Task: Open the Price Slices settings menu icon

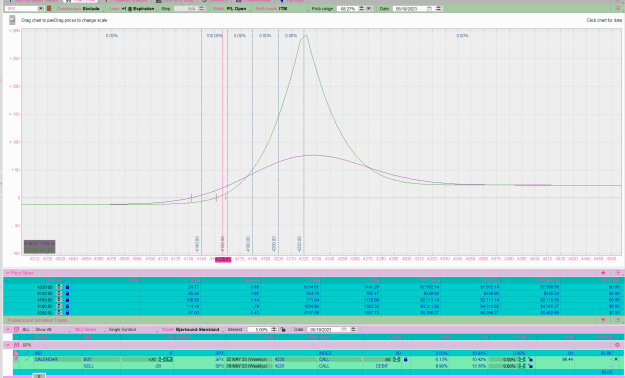Action: point(617,273)
